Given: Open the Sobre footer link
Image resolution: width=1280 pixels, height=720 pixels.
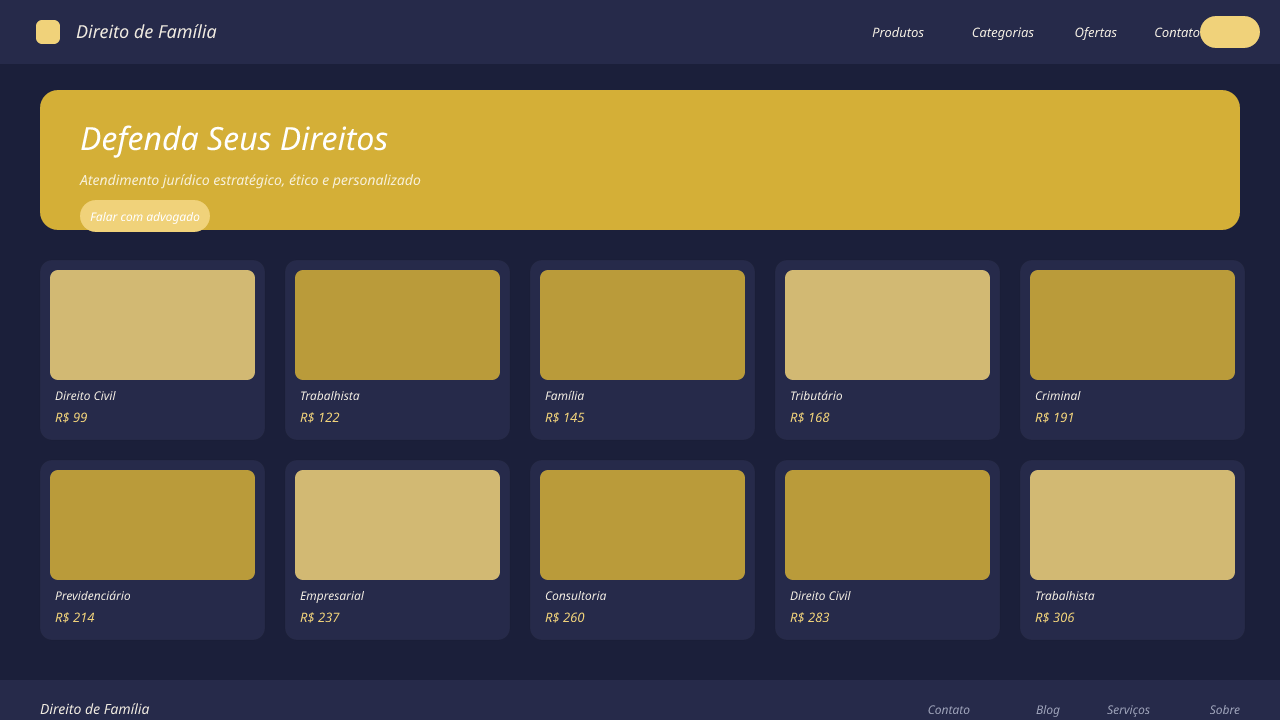Looking at the screenshot, I should pos(1225,710).
